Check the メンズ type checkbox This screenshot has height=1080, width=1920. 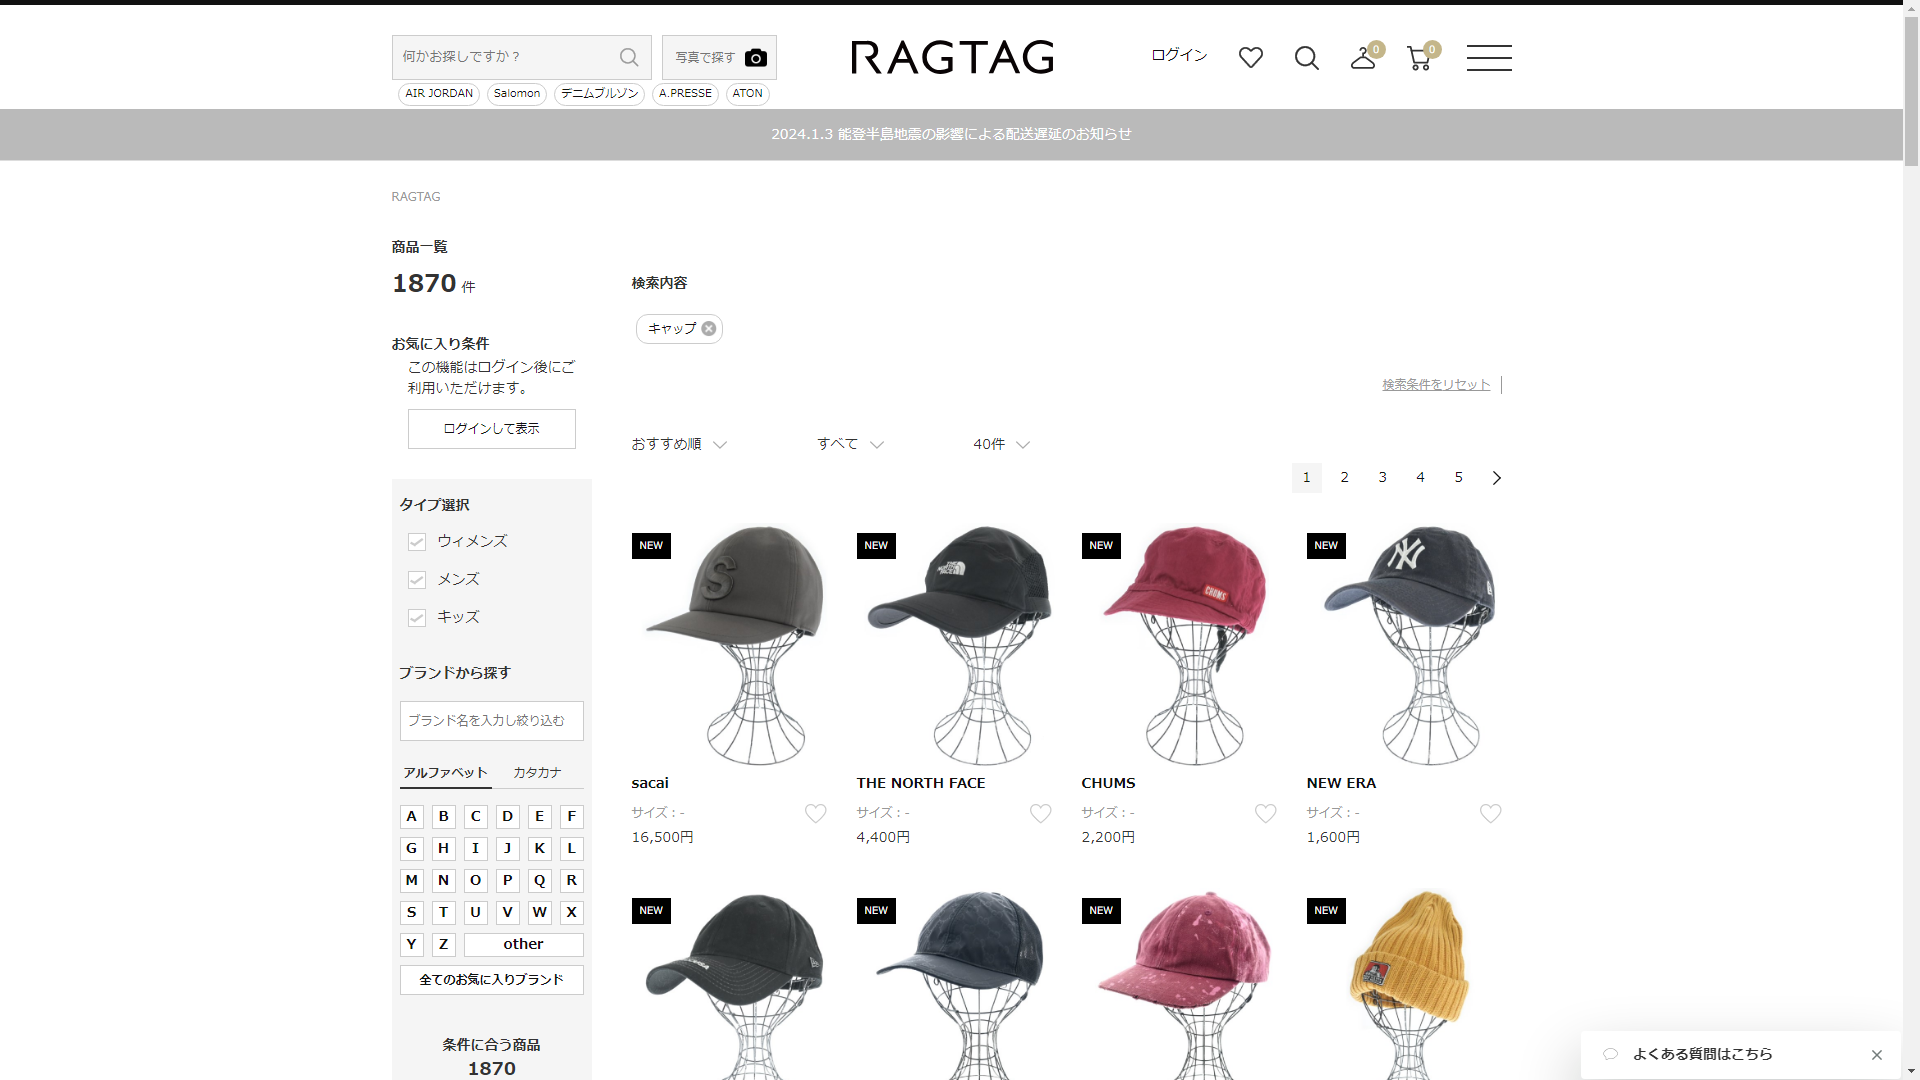(417, 580)
